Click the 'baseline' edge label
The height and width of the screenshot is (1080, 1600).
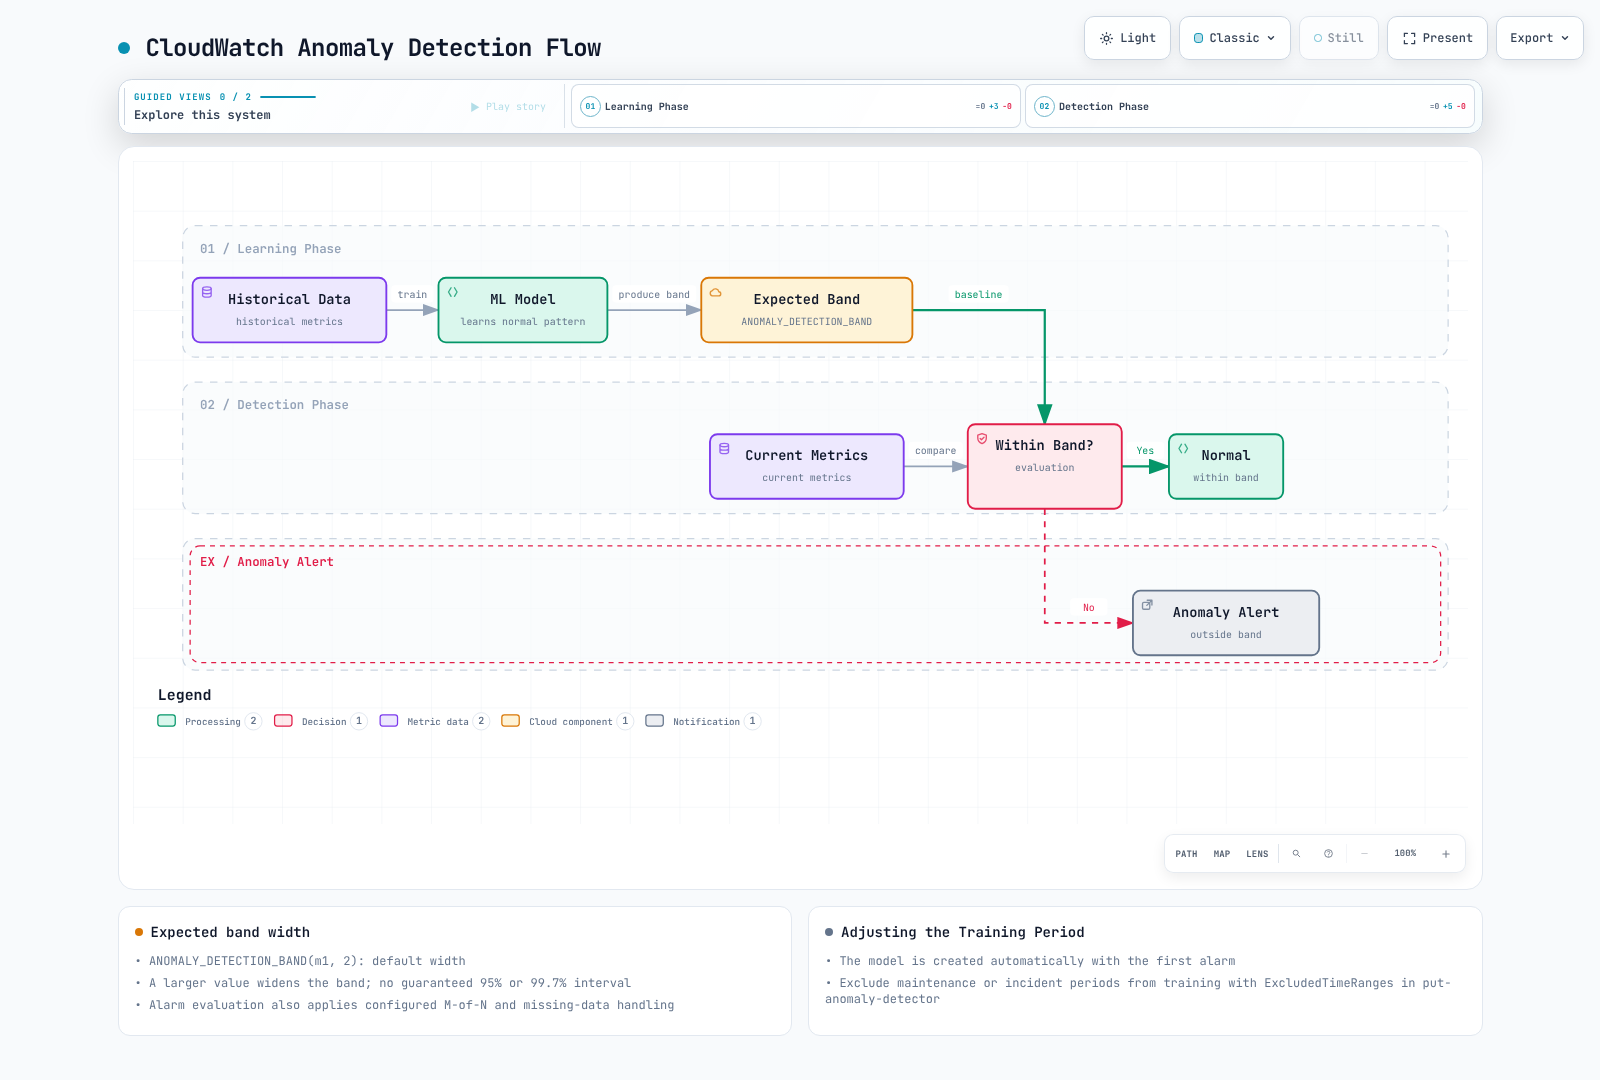point(978,295)
